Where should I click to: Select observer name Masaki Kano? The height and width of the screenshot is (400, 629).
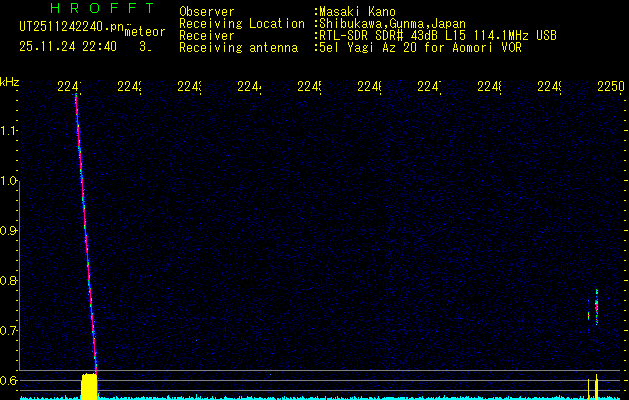[357, 12]
